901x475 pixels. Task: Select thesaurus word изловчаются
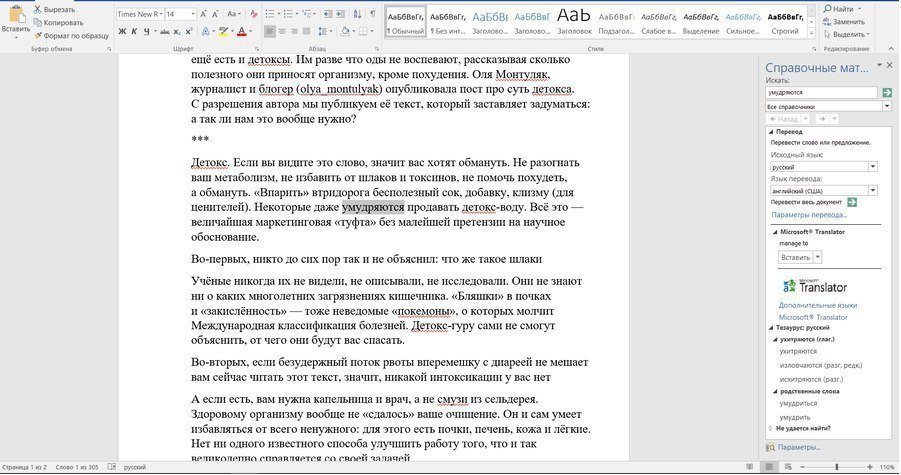(821, 365)
